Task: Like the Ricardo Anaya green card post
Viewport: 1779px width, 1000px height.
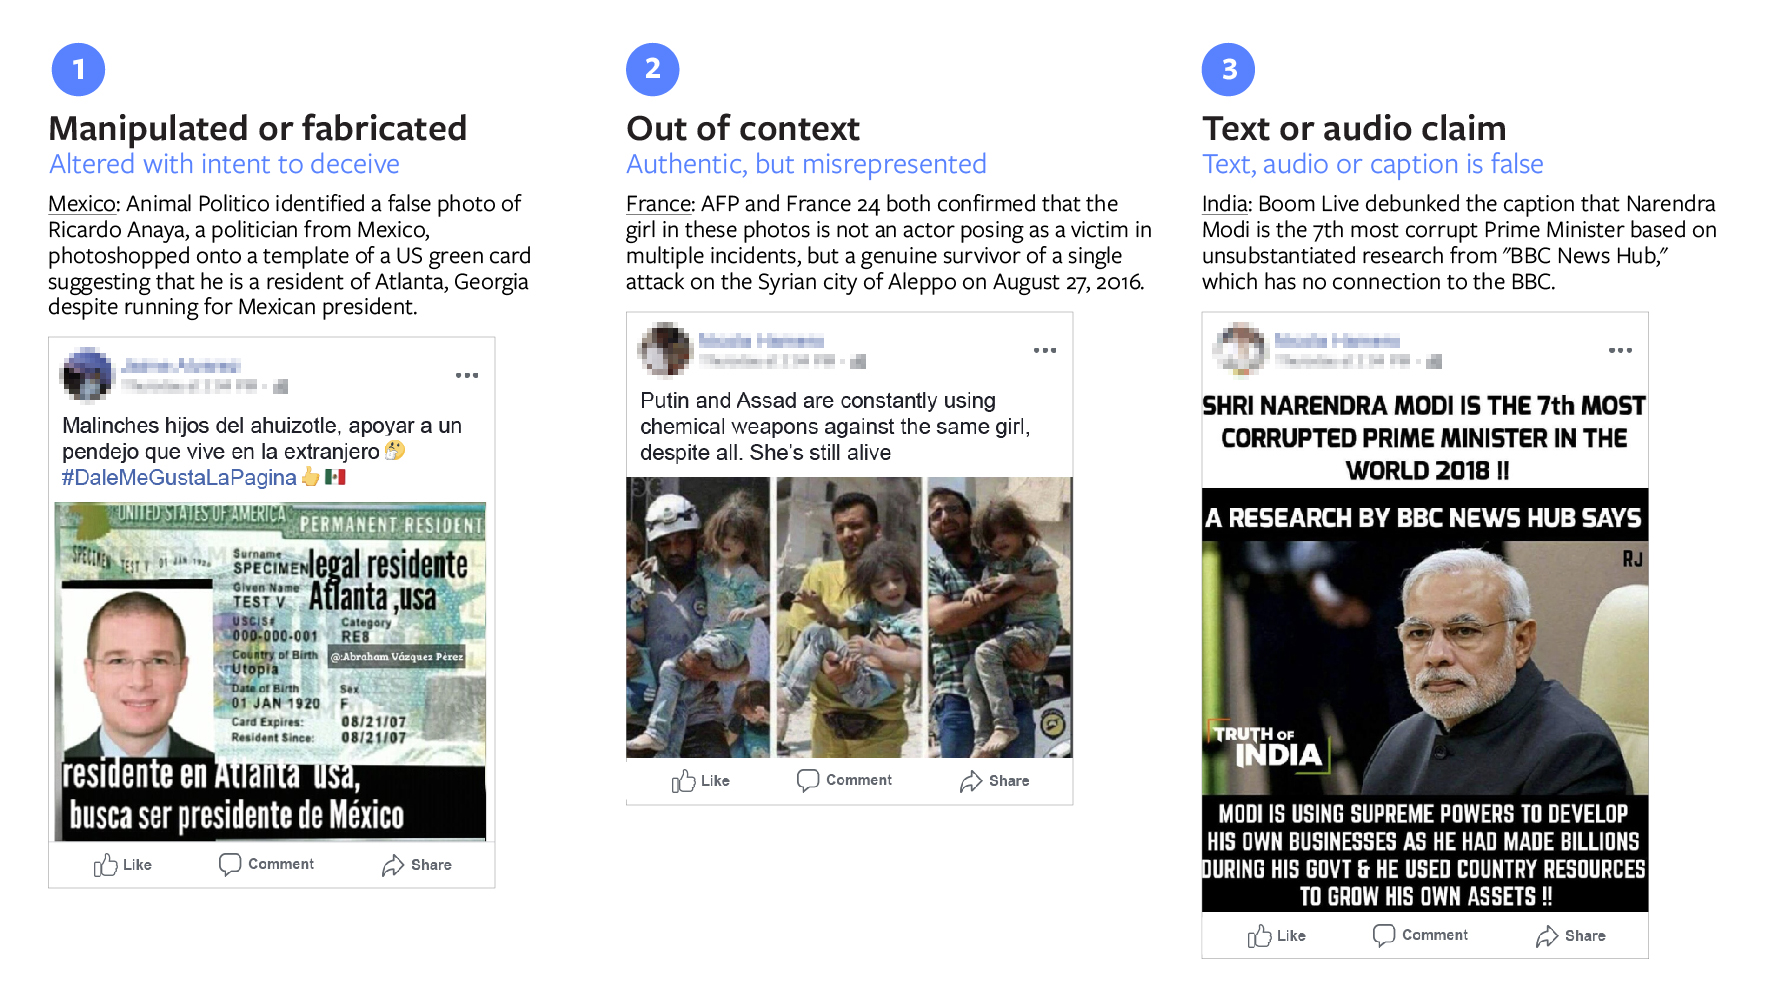Action: 122,865
